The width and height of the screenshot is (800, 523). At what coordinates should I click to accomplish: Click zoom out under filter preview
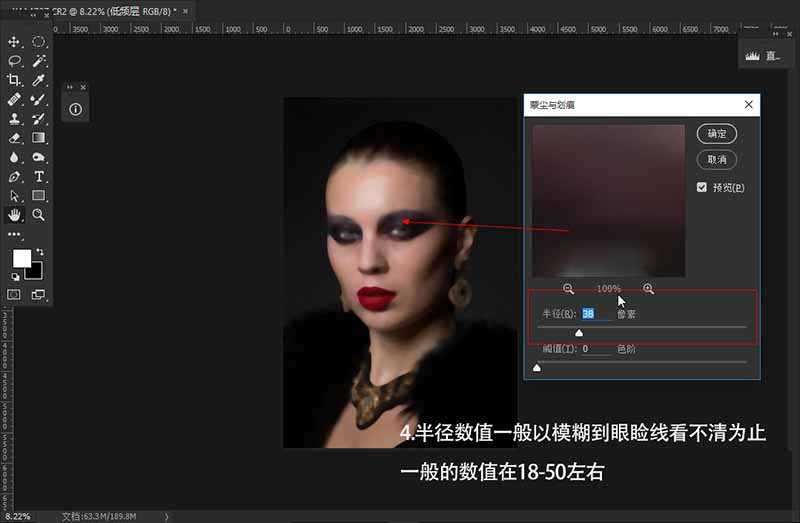568,289
